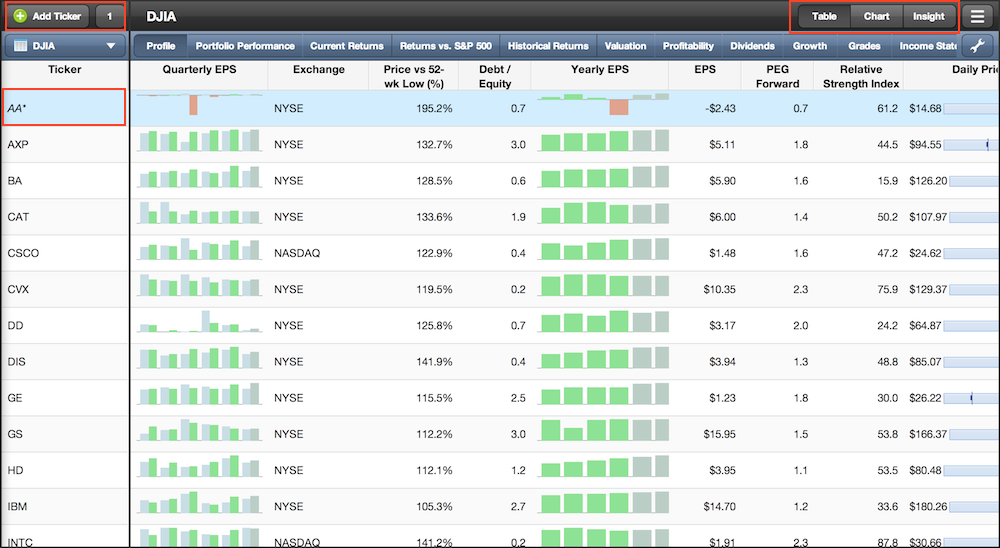The height and width of the screenshot is (548, 1000).
Task: Open the hamburger menu icon
Action: pyautogui.click(x=978, y=16)
